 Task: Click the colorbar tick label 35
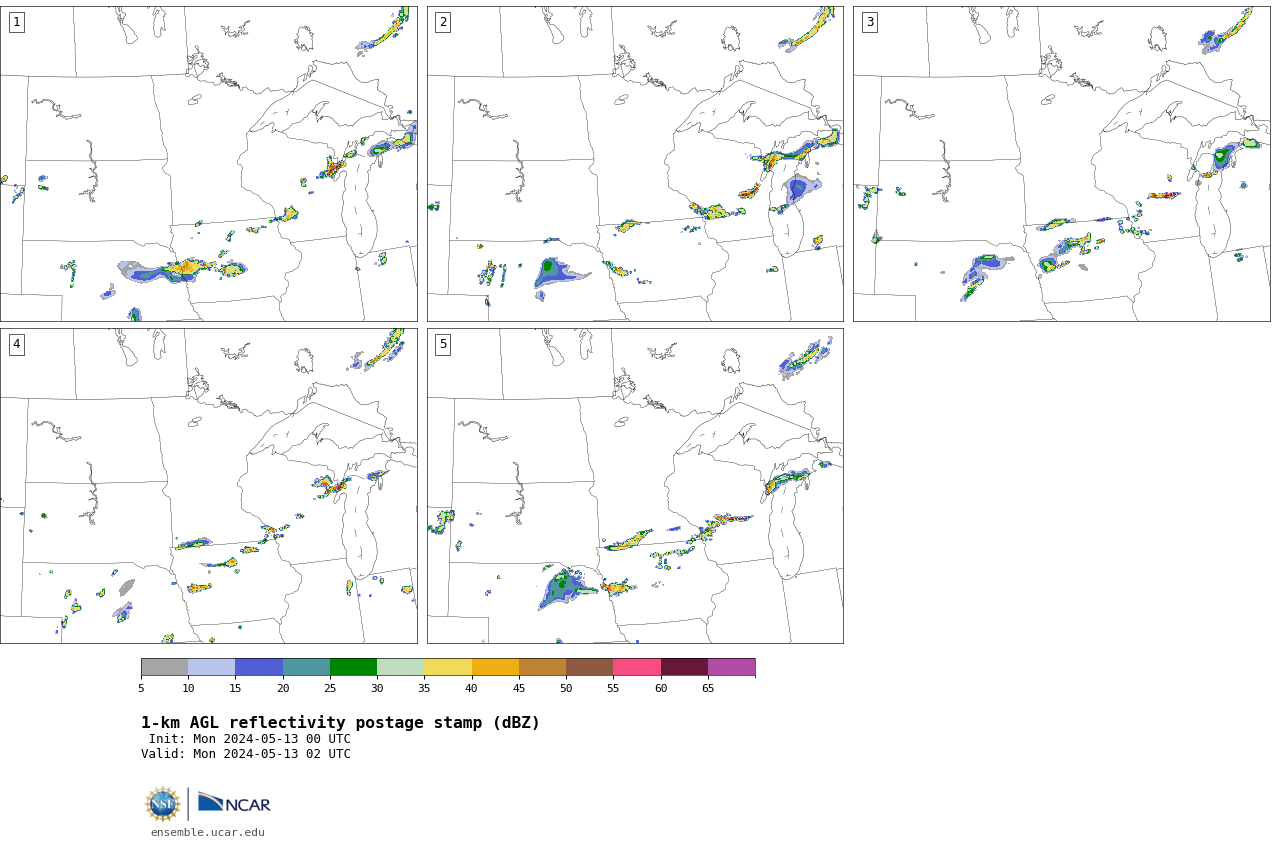click(x=424, y=688)
